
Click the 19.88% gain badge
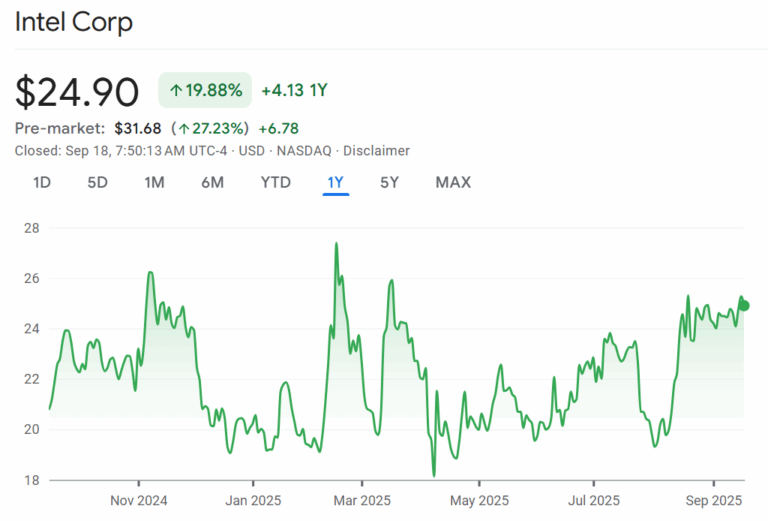(205, 90)
